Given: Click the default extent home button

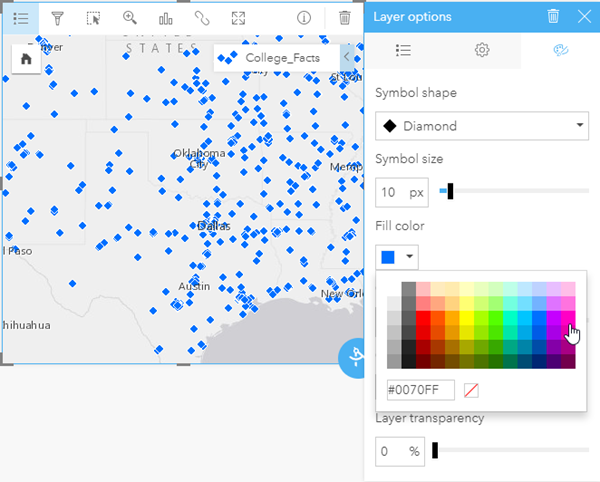Looking at the screenshot, I should point(26,59).
